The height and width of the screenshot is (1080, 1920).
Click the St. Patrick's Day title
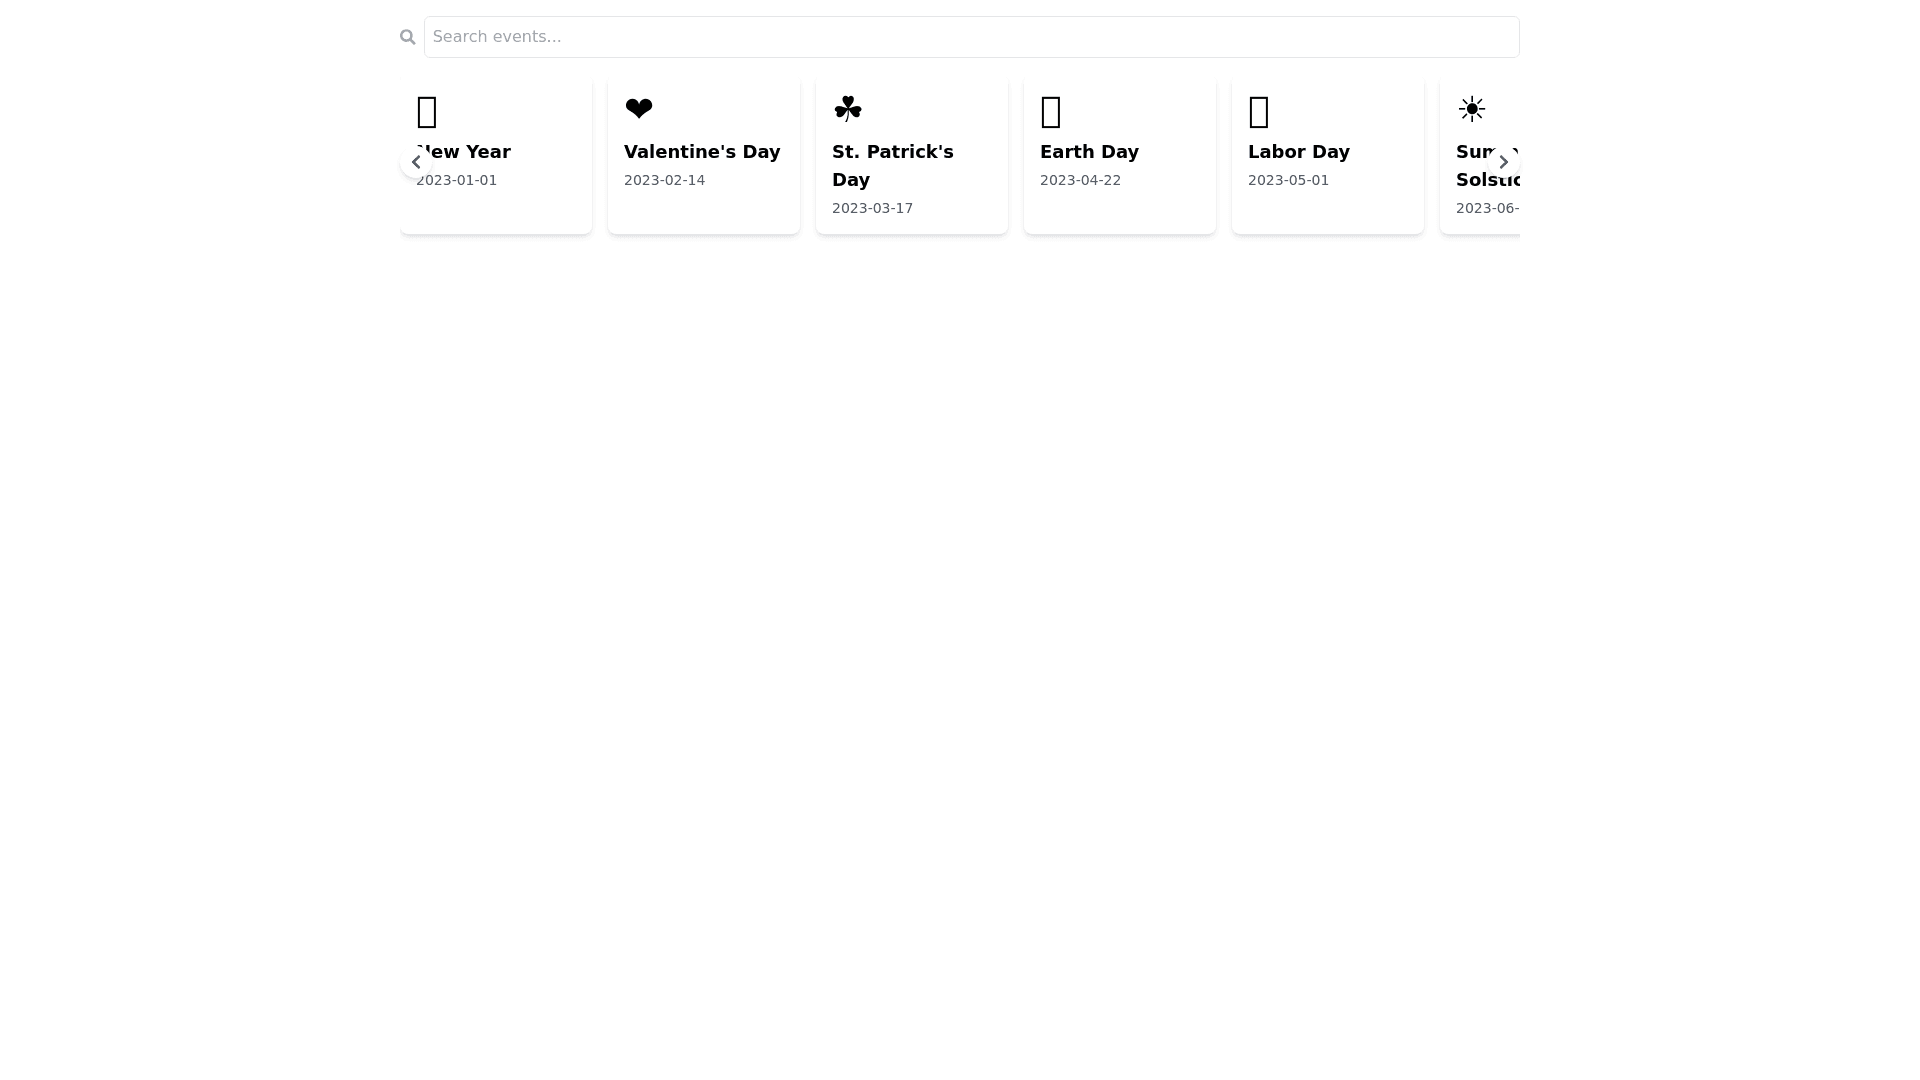point(892,165)
